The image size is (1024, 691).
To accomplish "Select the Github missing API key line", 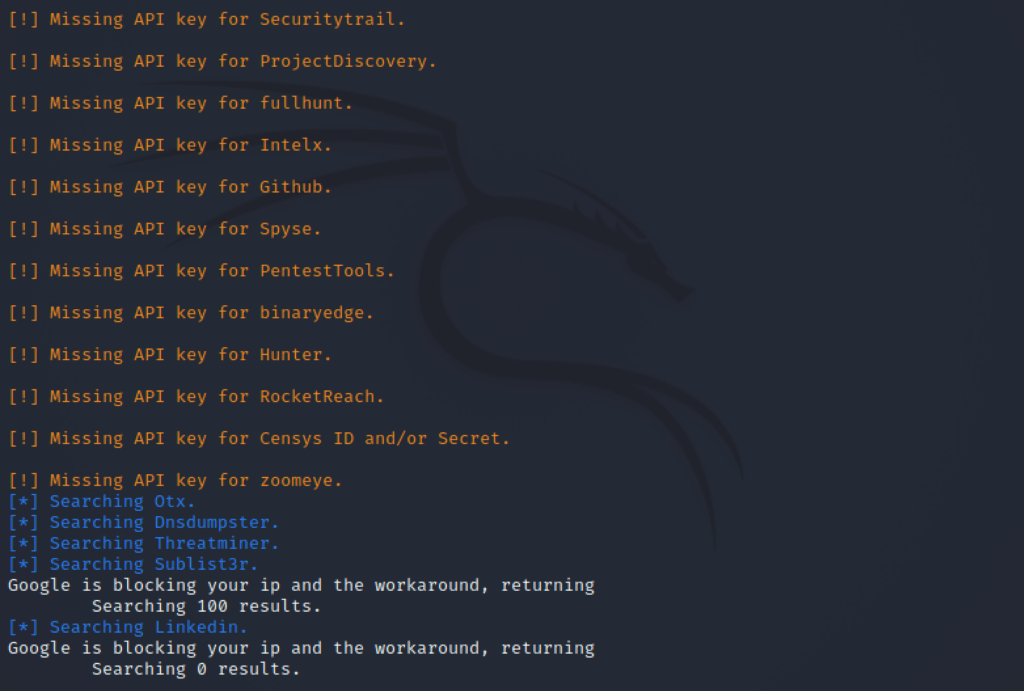I will coord(170,187).
